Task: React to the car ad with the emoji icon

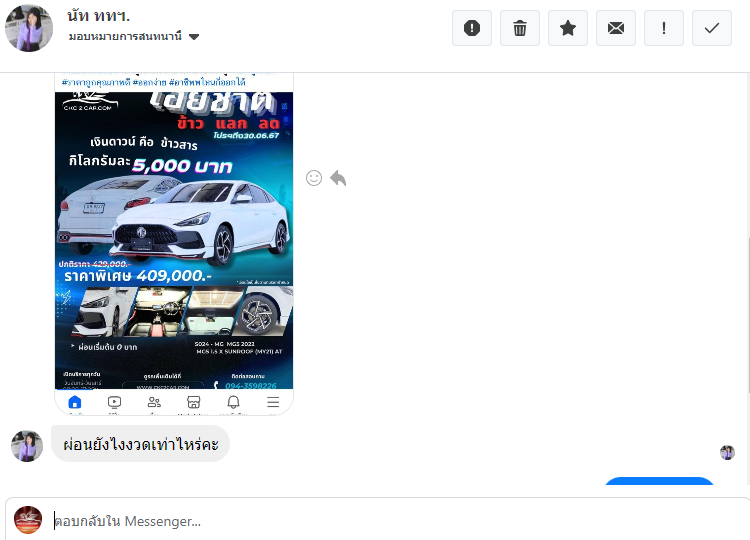Action: [x=314, y=178]
